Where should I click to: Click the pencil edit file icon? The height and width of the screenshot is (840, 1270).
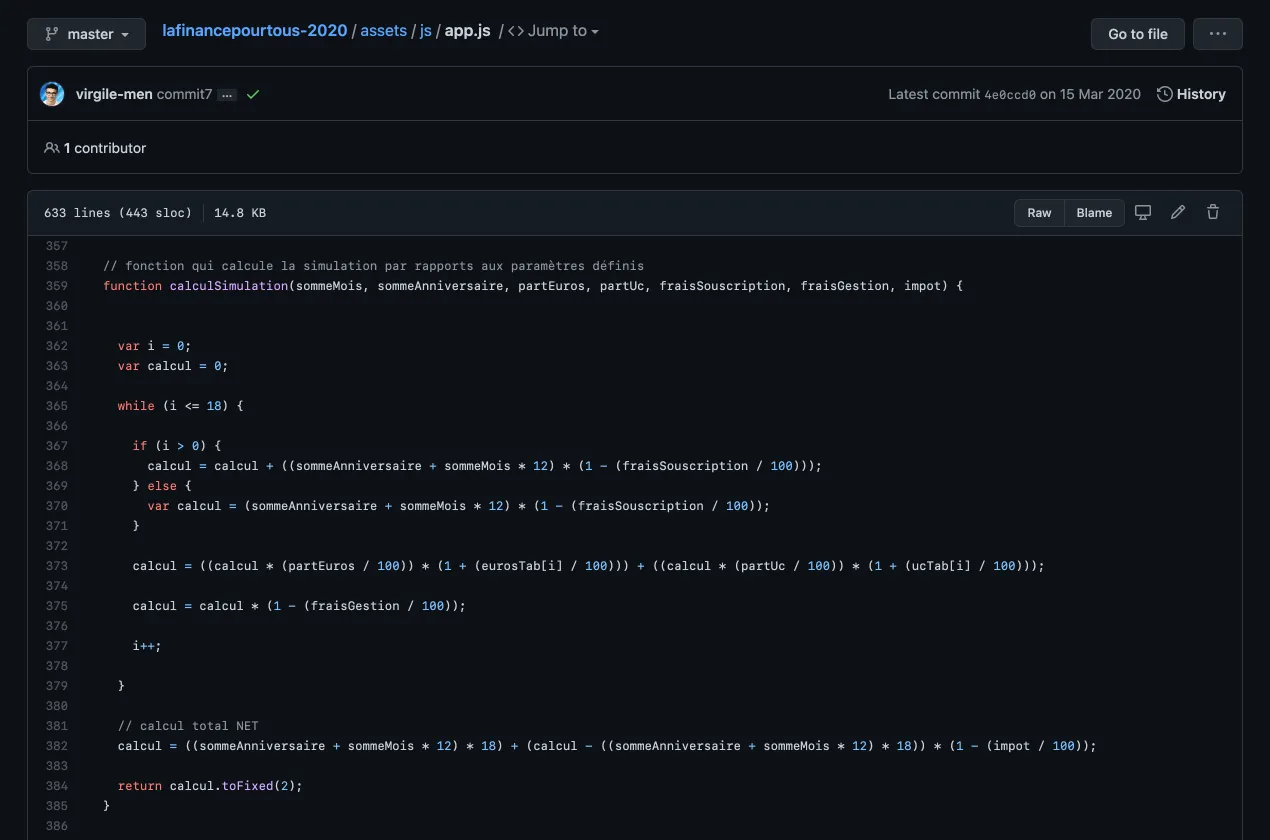[1178, 212]
